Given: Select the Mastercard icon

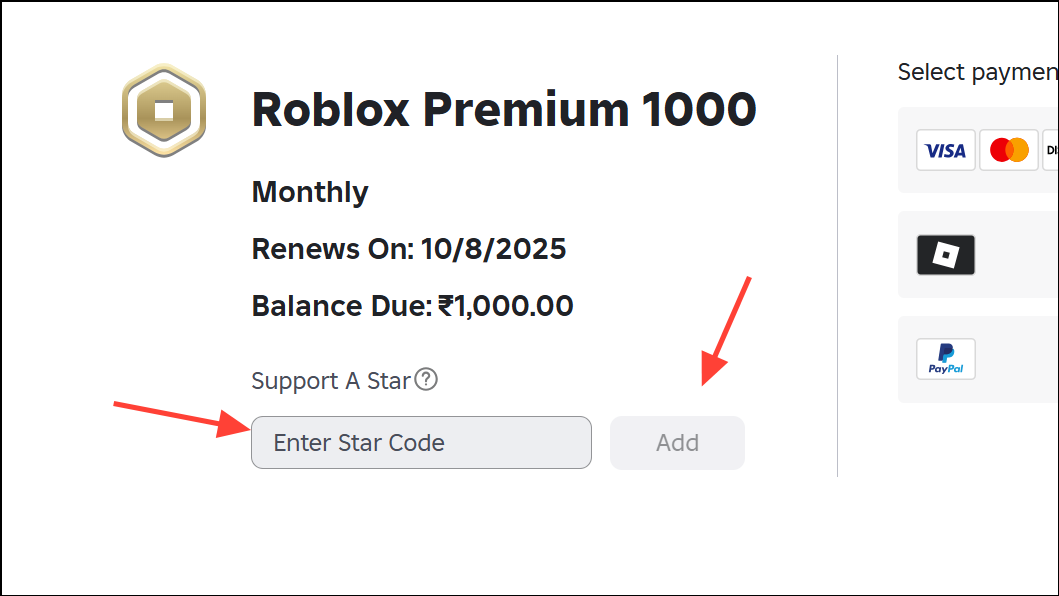Looking at the screenshot, I should click(1008, 149).
